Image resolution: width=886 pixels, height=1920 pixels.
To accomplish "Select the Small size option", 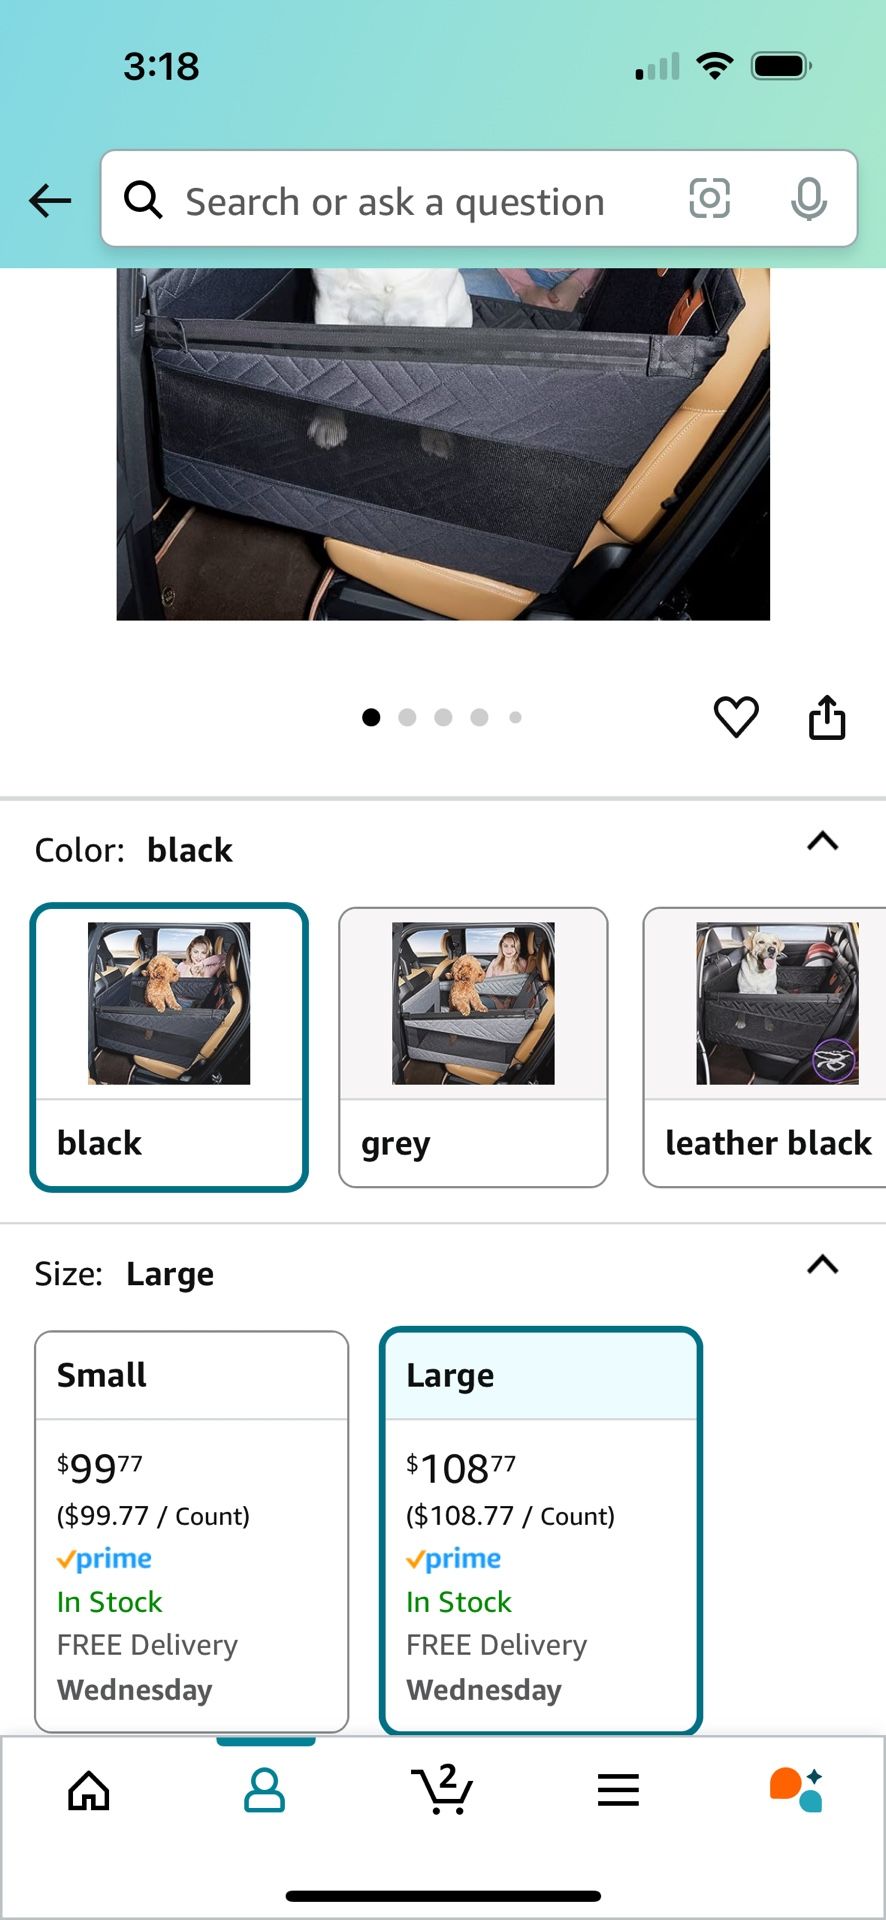I will [x=192, y=1531].
